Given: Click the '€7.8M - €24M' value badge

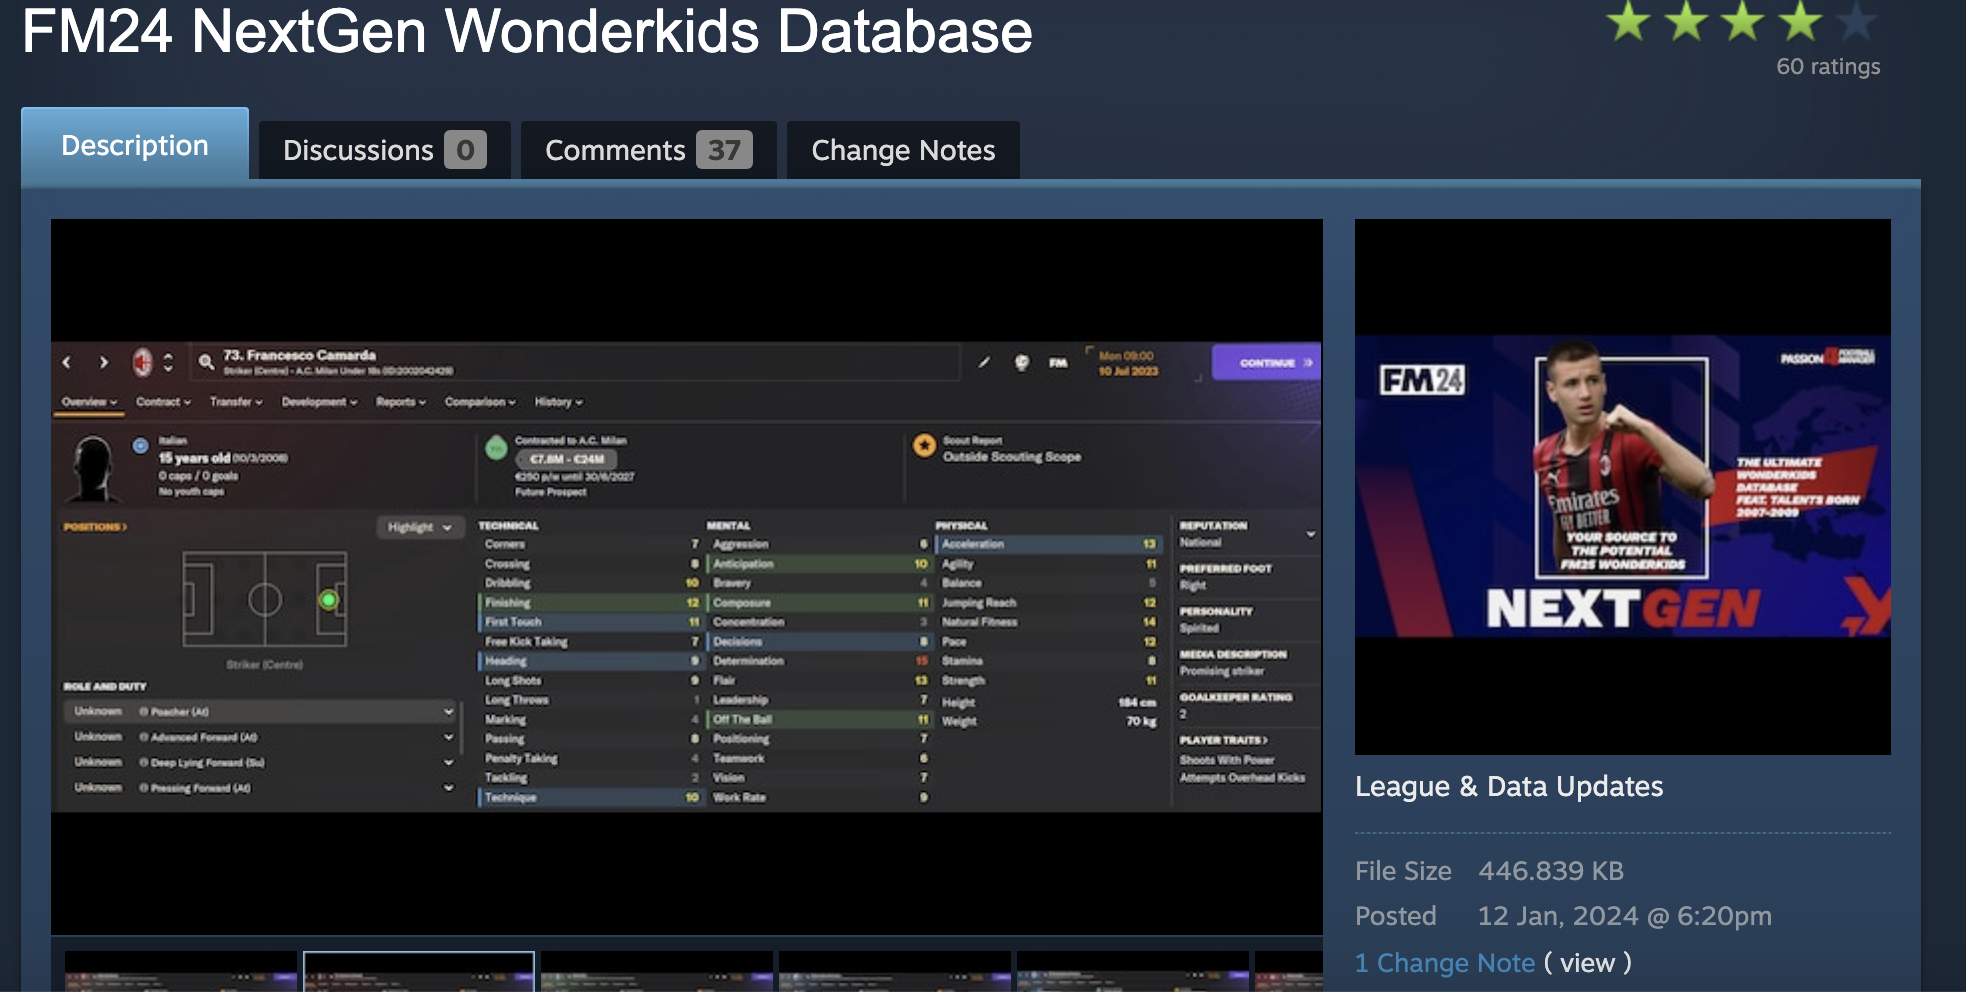Looking at the screenshot, I should (567, 459).
